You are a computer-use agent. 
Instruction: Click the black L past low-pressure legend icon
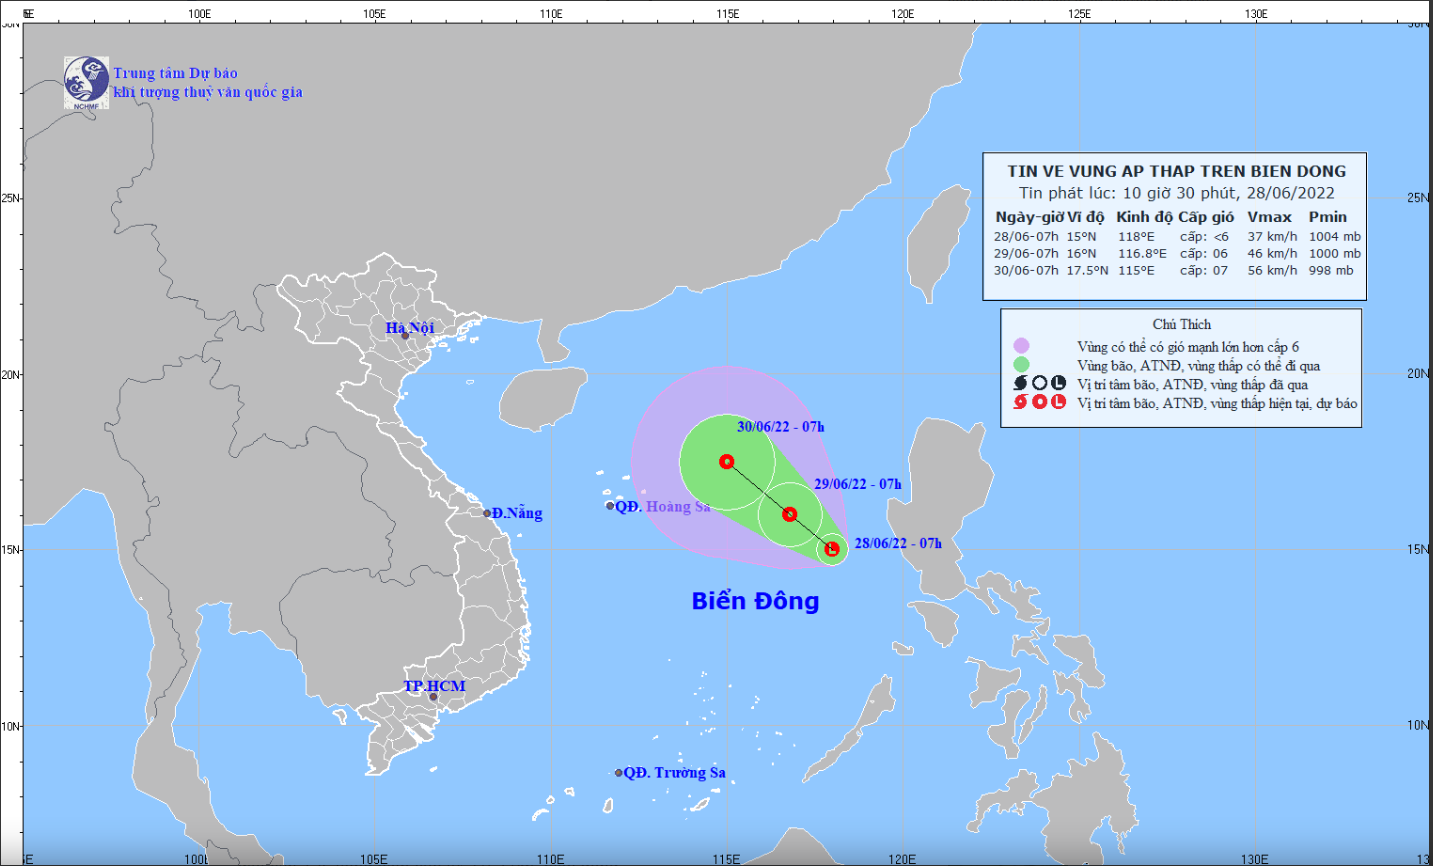[x=1058, y=383]
